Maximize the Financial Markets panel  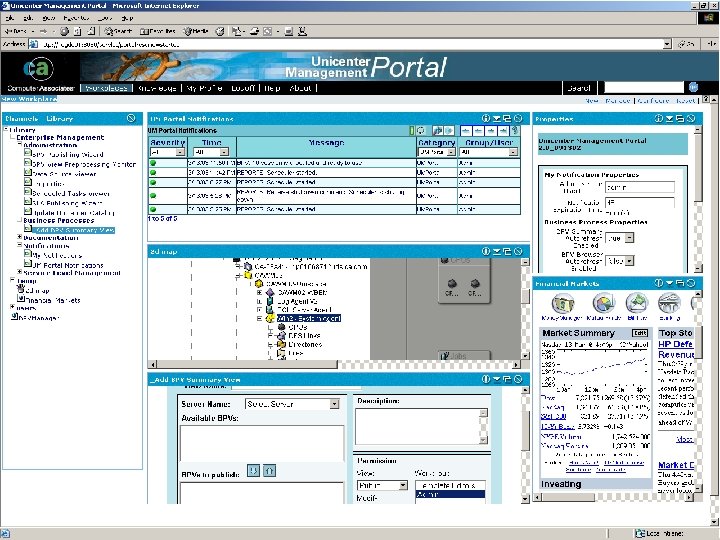coord(680,283)
